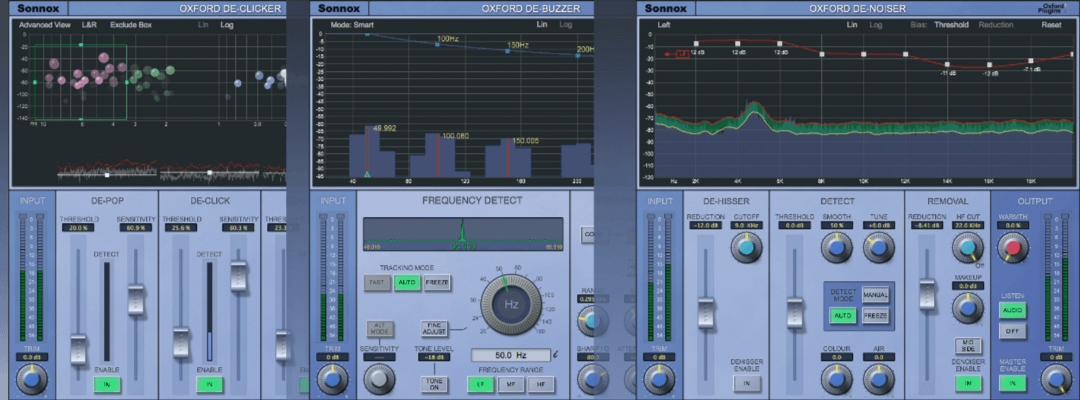Toggle the Master Enable IN button

coord(1012,383)
